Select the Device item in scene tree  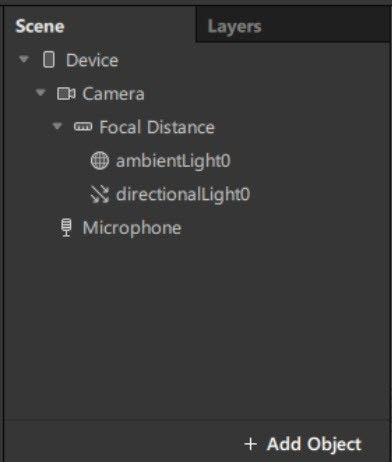92,60
